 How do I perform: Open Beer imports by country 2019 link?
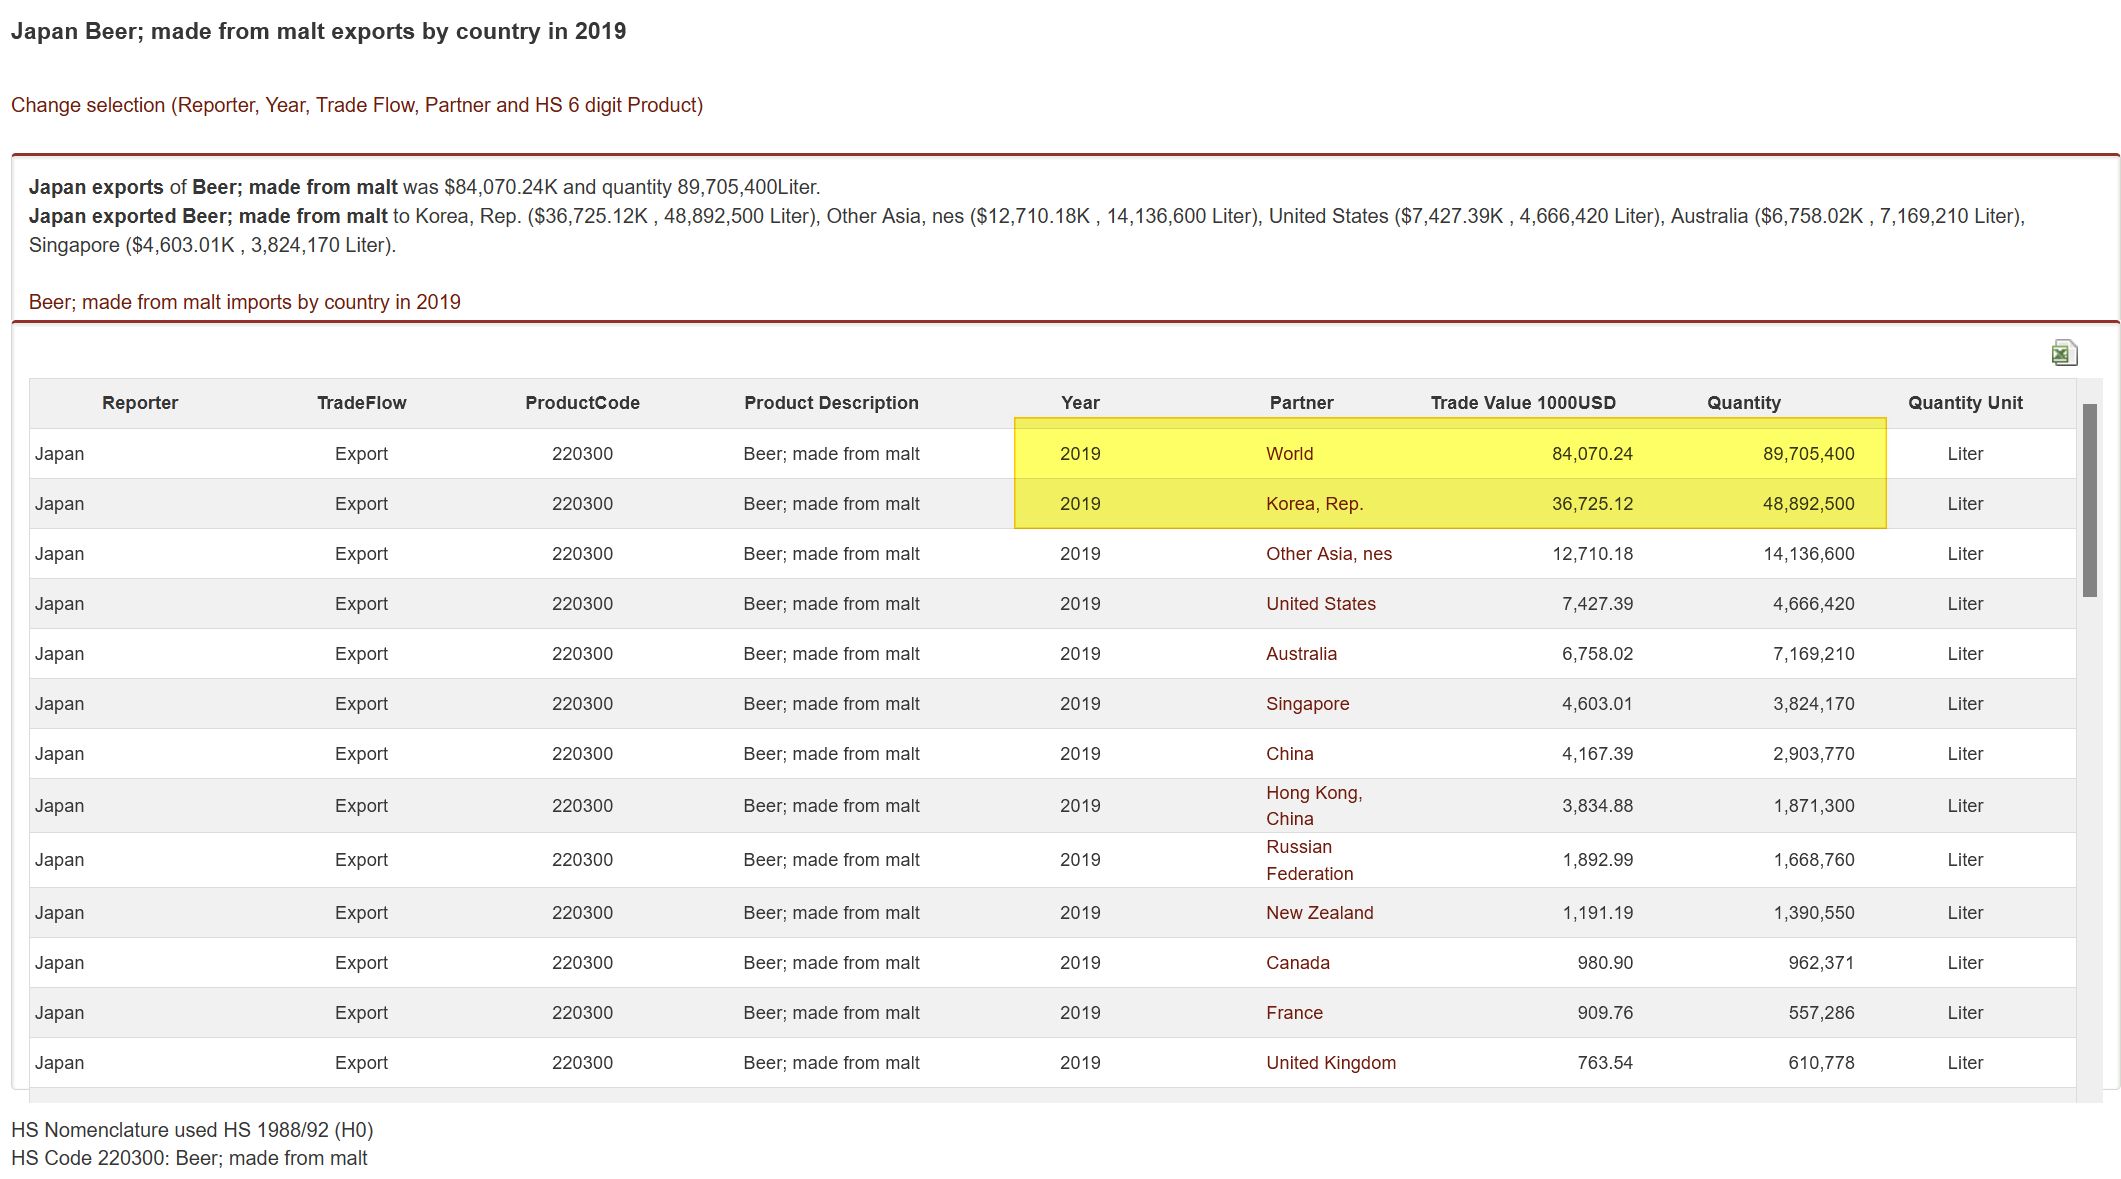244,302
